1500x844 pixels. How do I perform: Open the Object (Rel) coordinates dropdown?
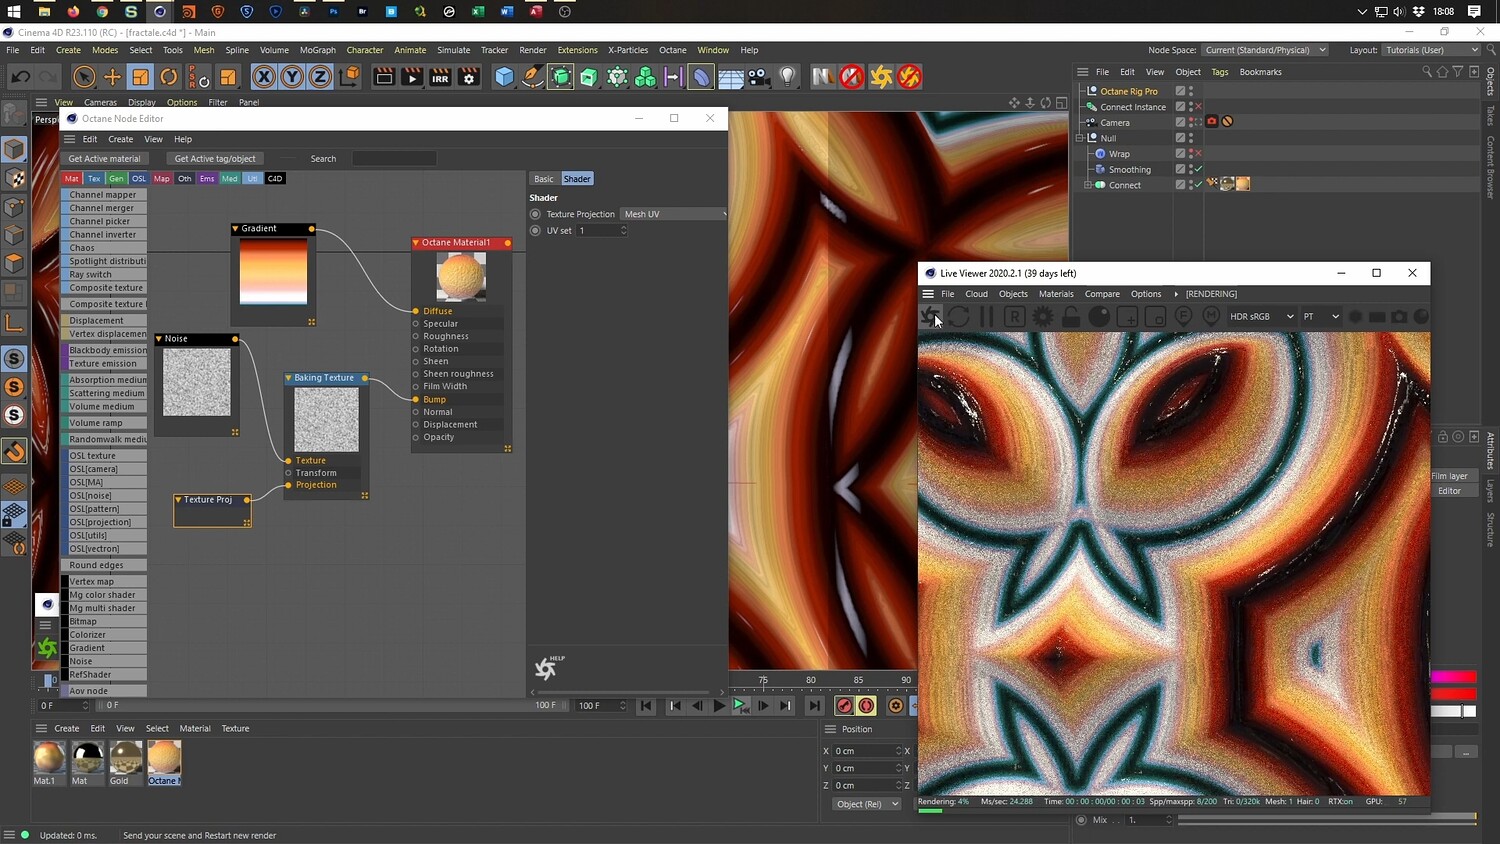(867, 804)
